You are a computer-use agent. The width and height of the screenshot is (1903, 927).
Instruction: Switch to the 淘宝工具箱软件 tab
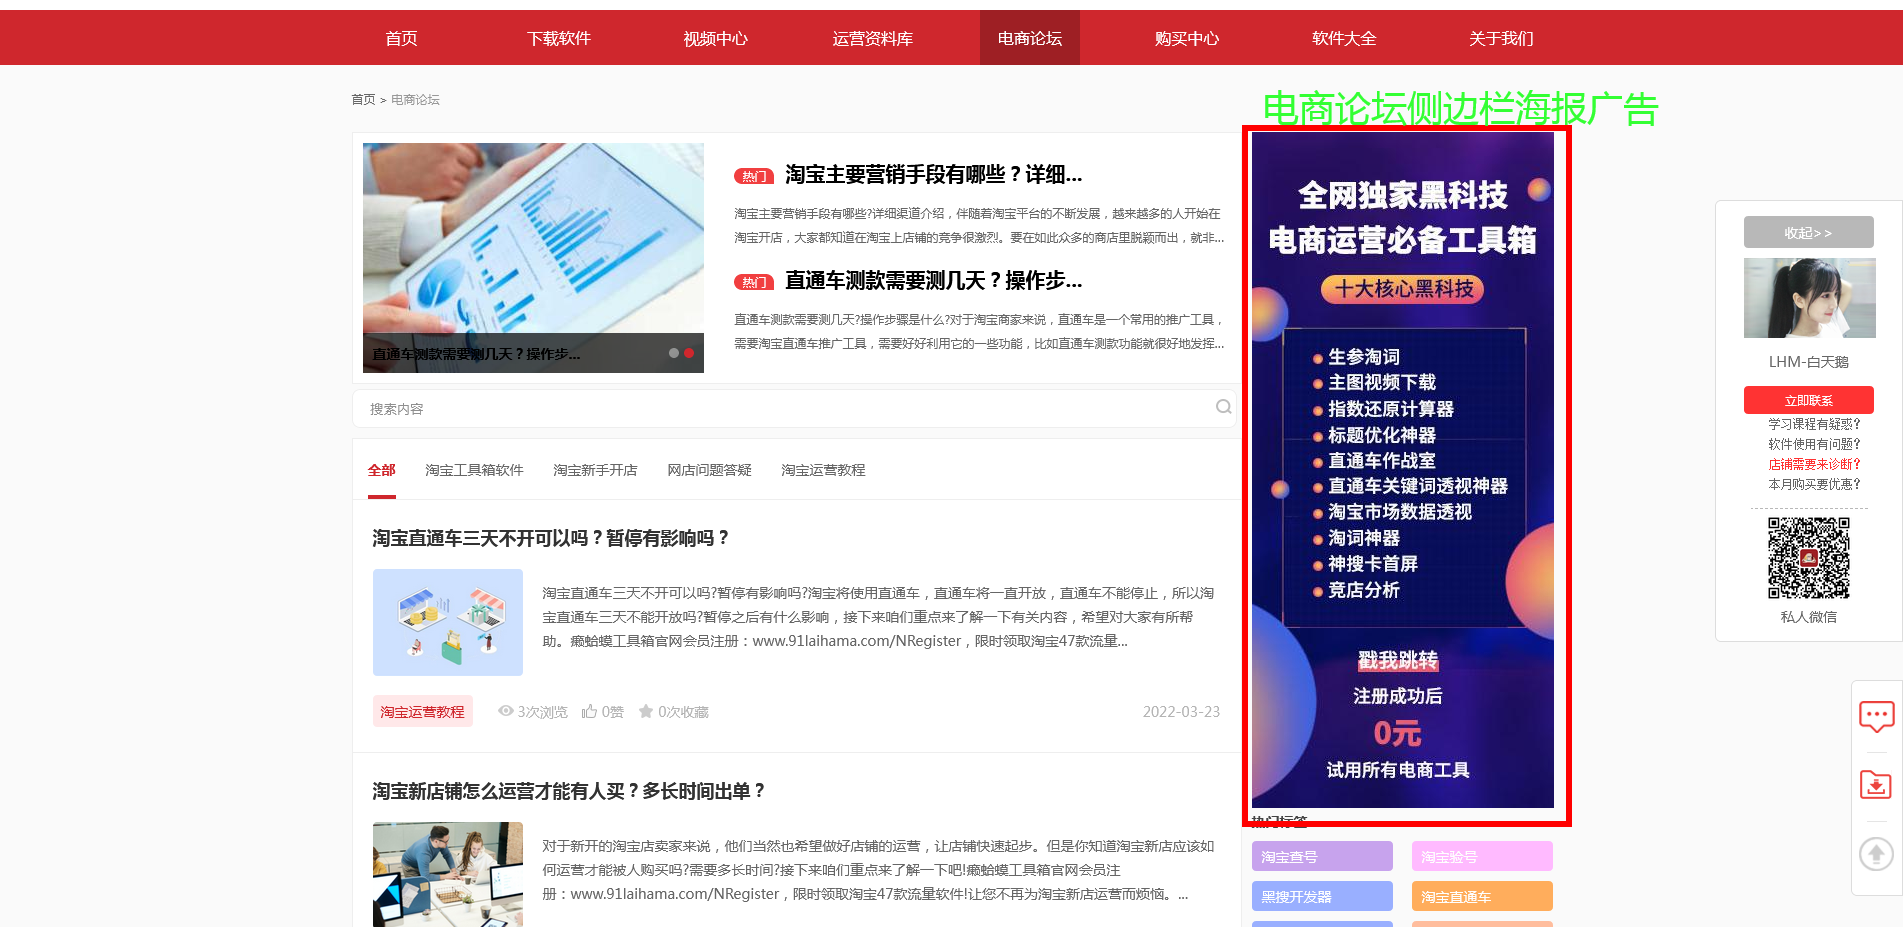[474, 470]
